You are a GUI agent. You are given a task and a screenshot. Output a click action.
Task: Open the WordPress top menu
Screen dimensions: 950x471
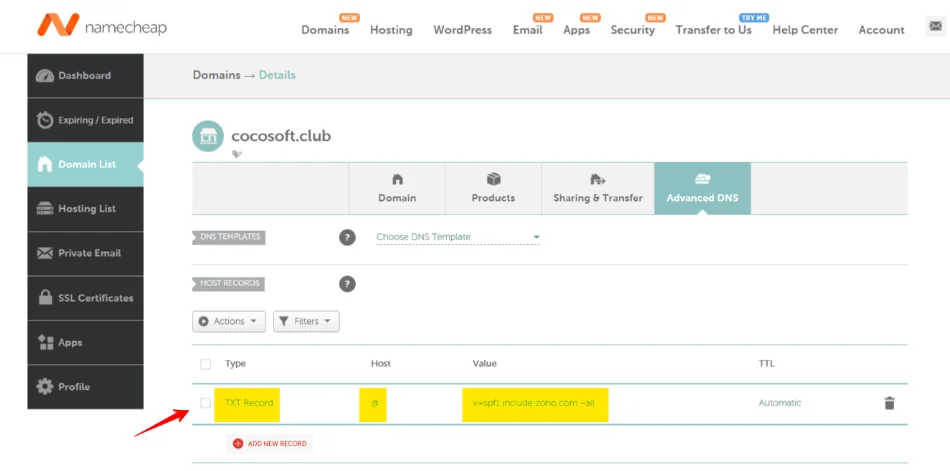[463, 30]
